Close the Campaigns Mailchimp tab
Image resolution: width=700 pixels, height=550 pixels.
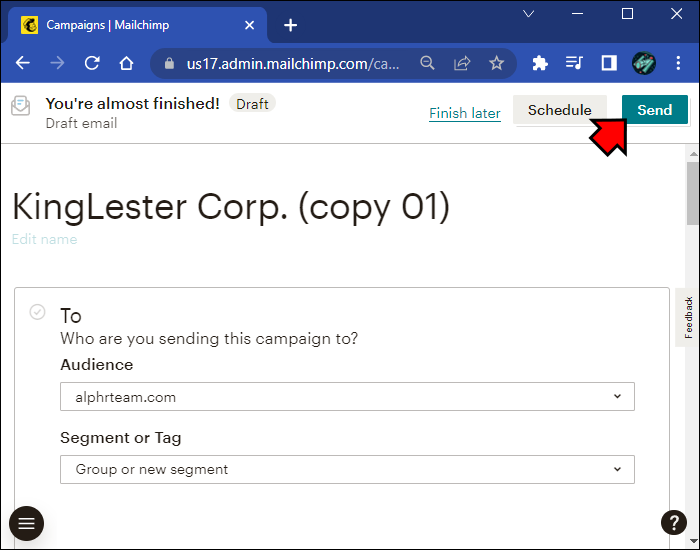tap(250, 25)
